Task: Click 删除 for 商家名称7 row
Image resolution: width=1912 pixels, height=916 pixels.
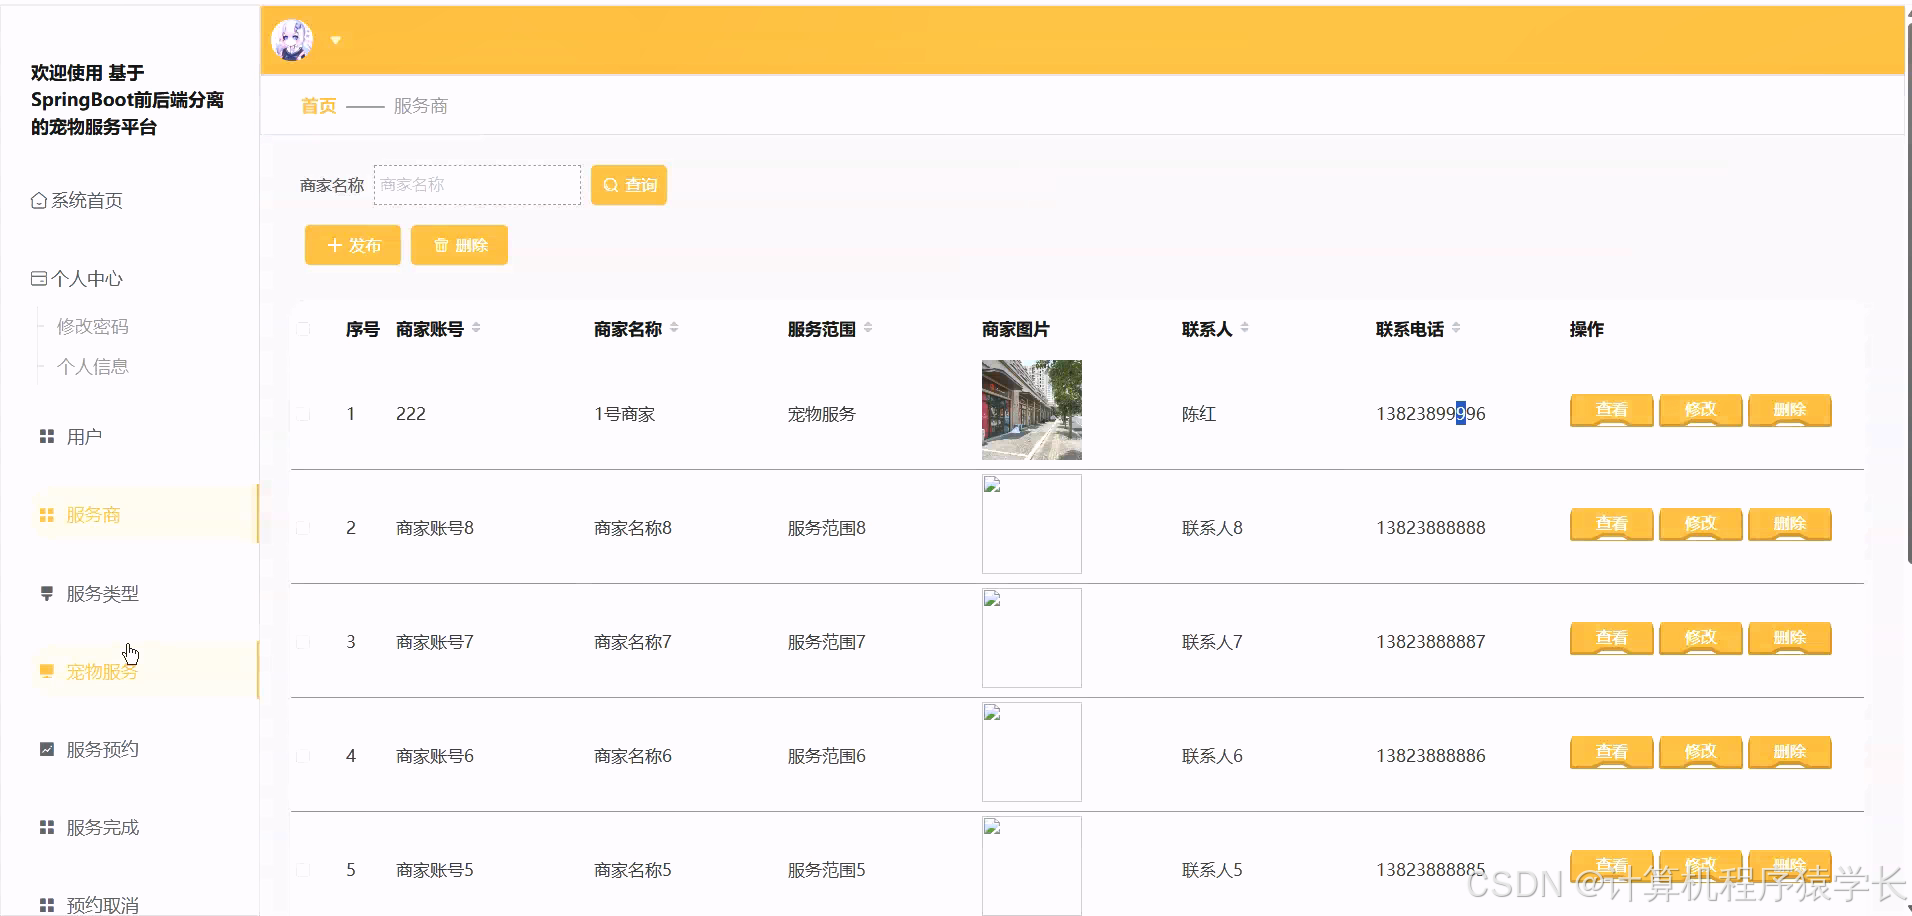Action: [x=1789, y=638]
